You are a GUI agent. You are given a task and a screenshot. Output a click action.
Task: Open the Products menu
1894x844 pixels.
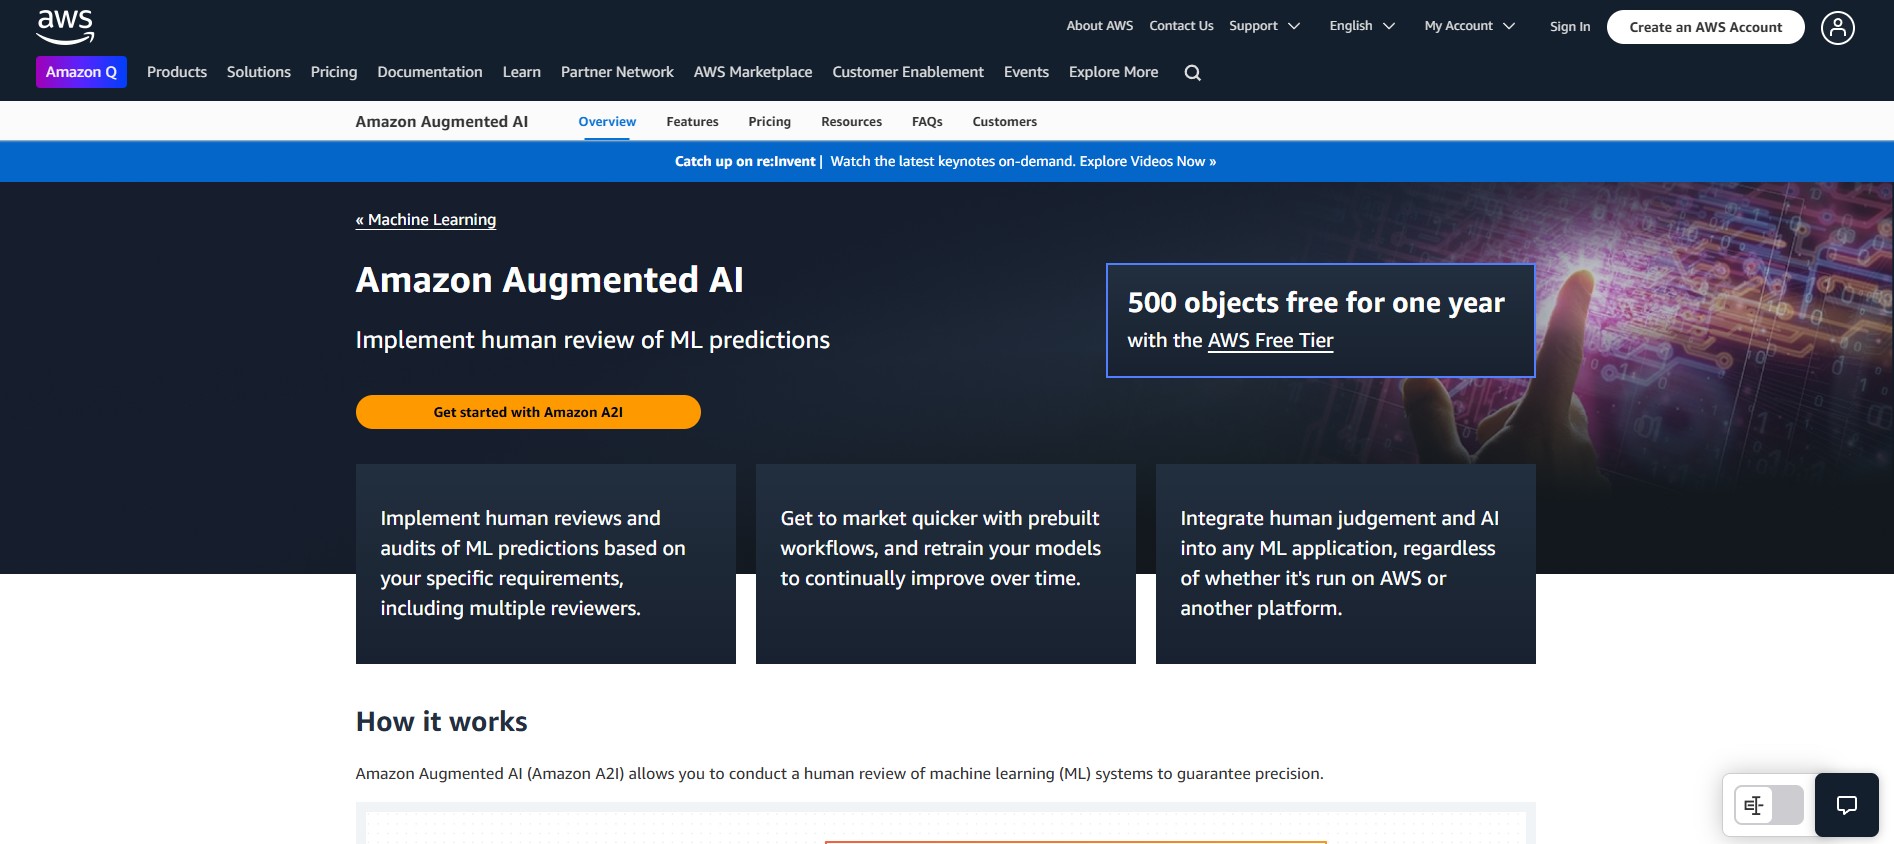pos(177,72)
